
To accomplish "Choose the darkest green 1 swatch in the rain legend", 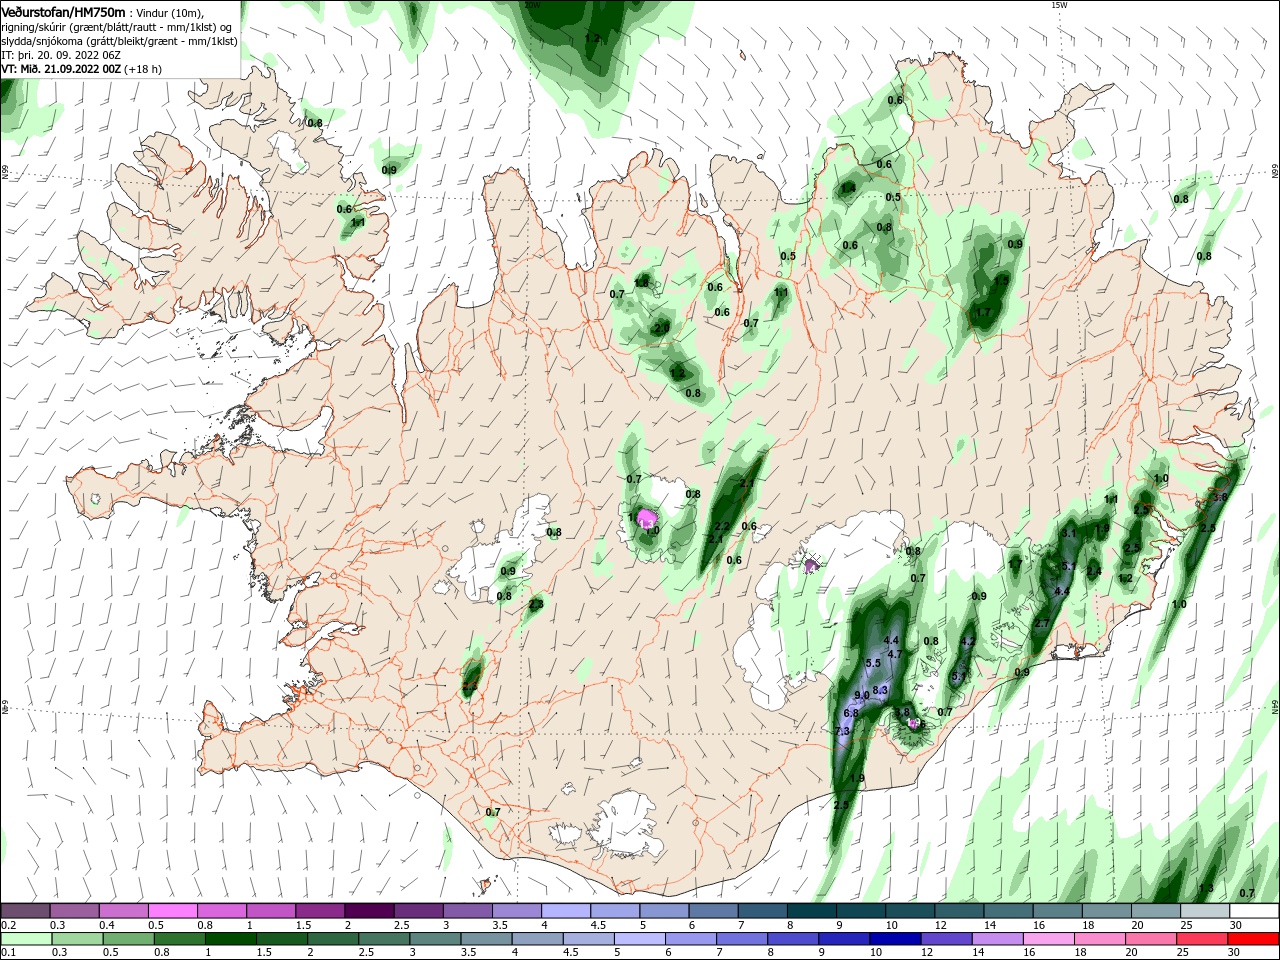I will [230, 939].
